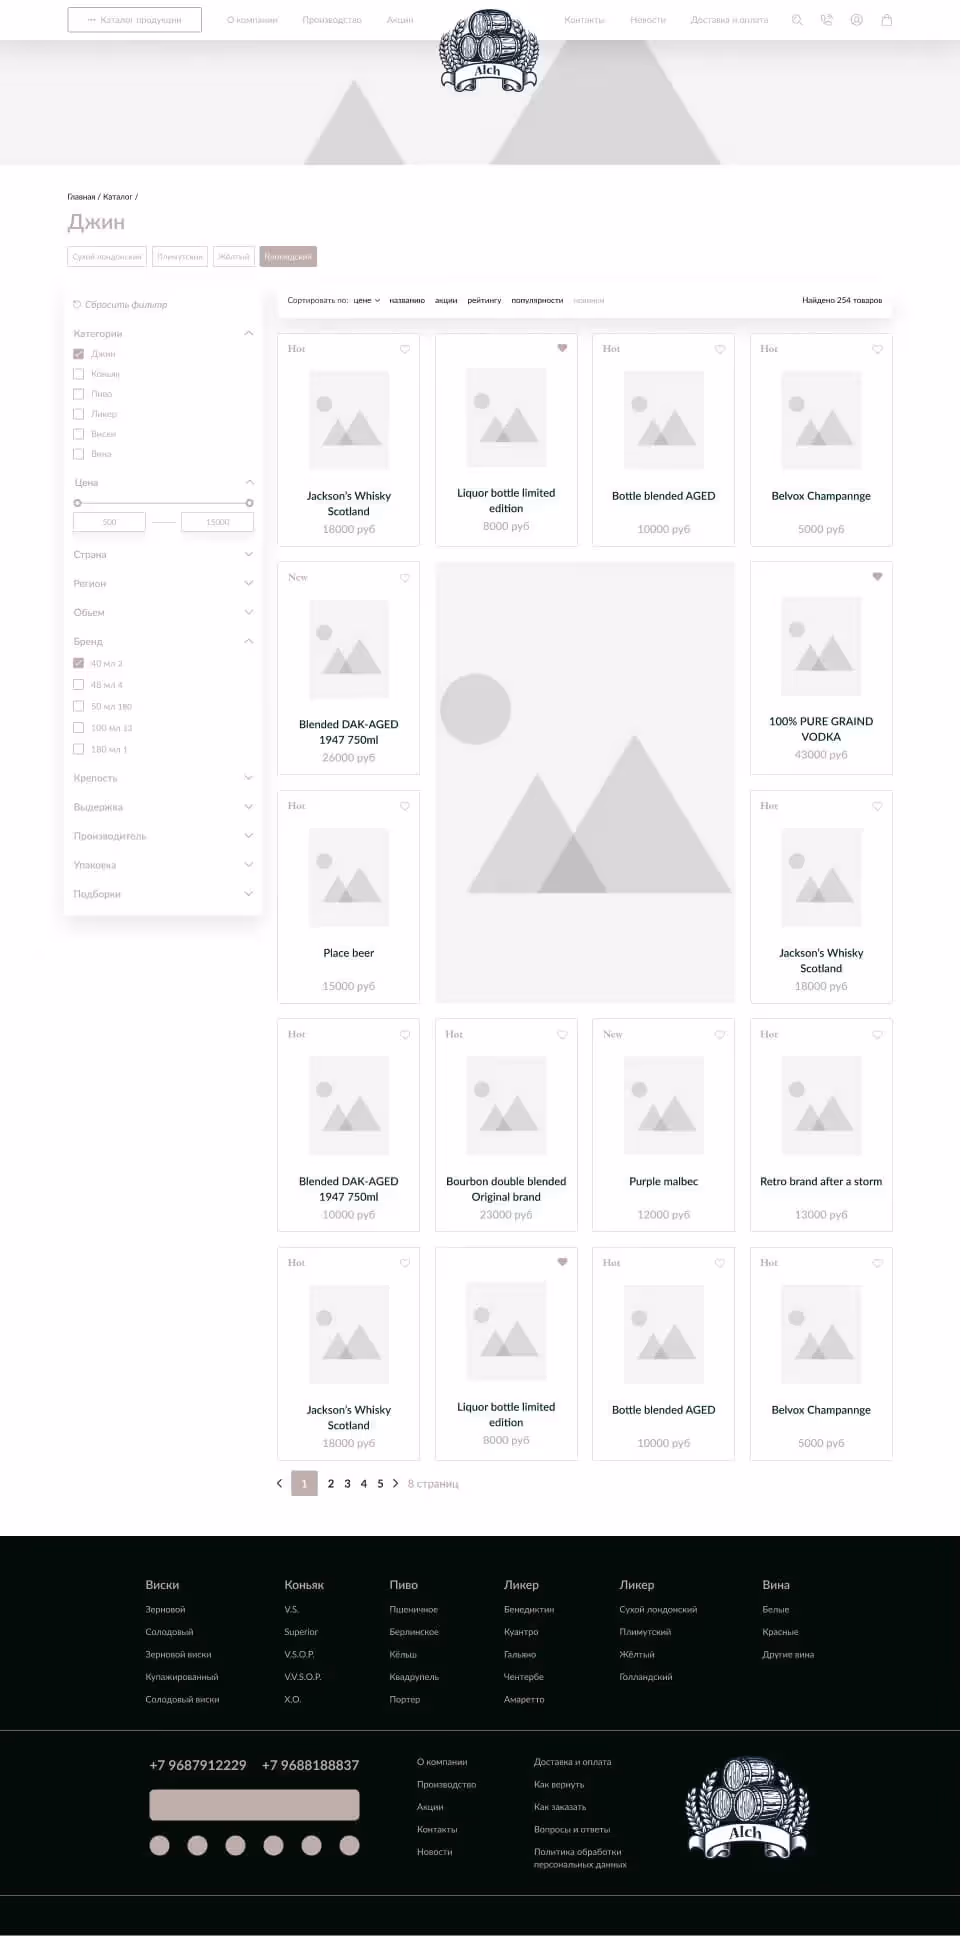Viewport: 961px width, 1936px height.
Task: Open the user account icon
Action: coord(856,20)
